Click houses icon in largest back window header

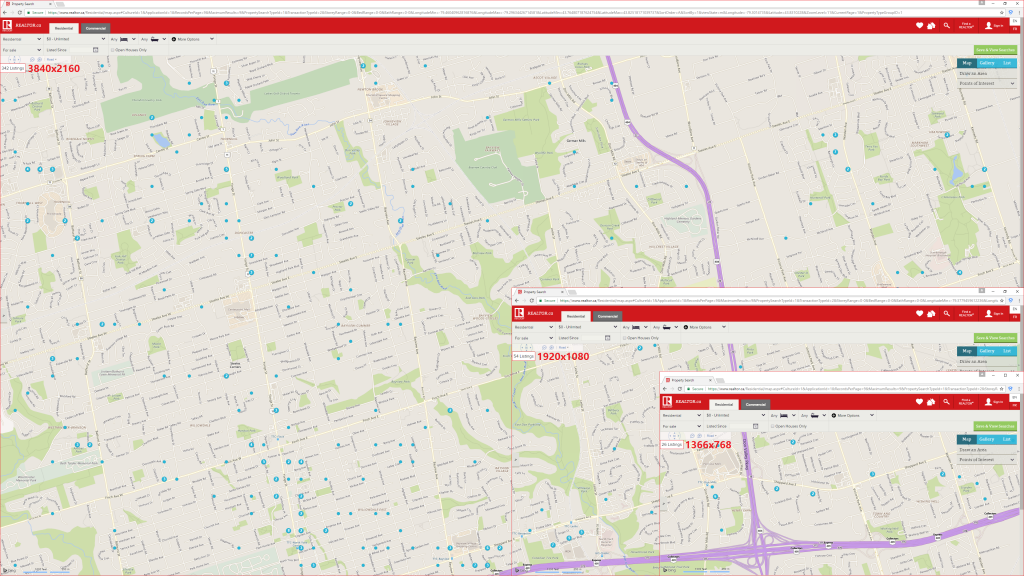pos(931,25)
